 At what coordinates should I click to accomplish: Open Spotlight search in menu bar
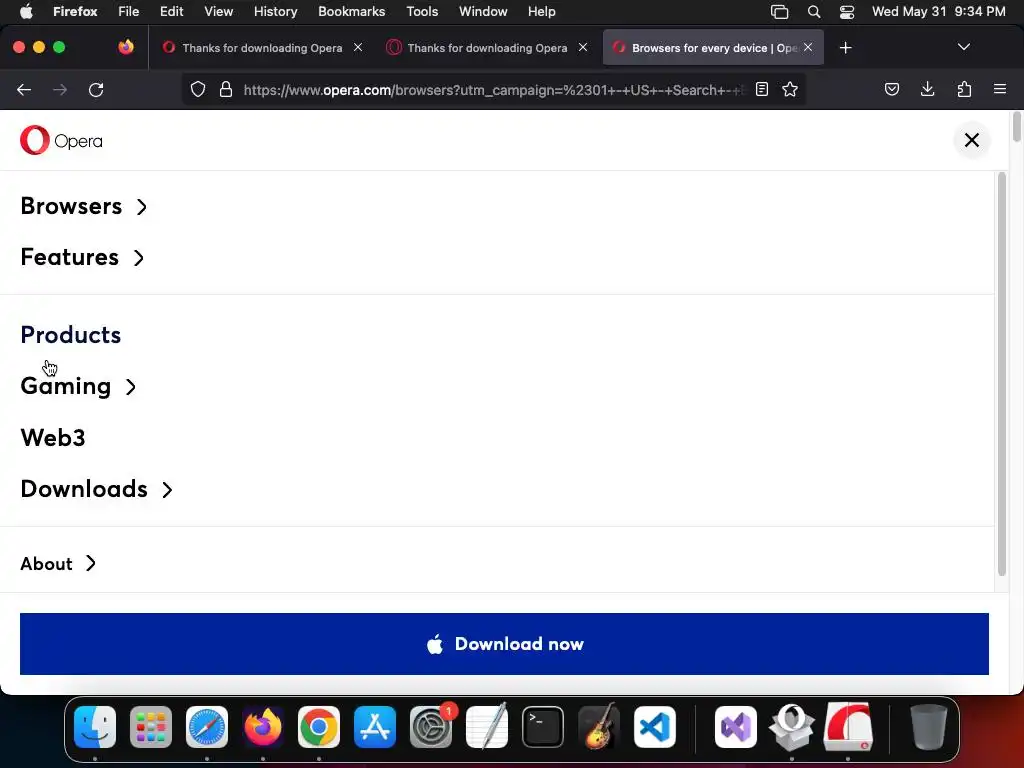click(x=814, y=11)
